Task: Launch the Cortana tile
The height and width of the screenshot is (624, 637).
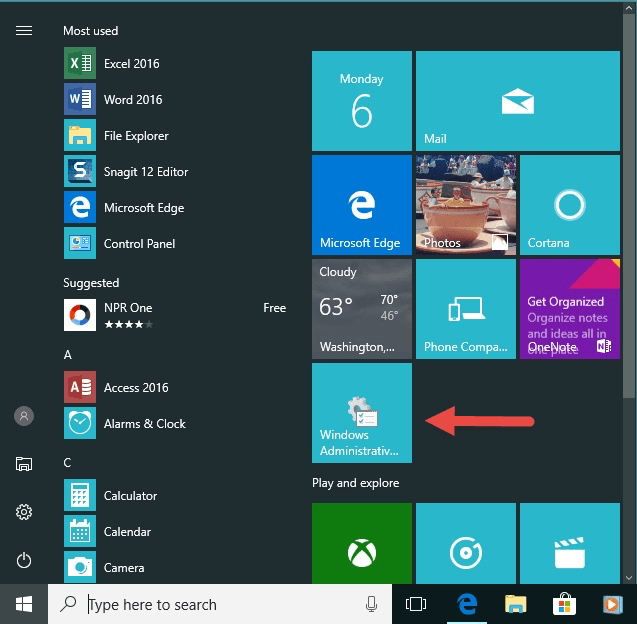Action: 570,205
